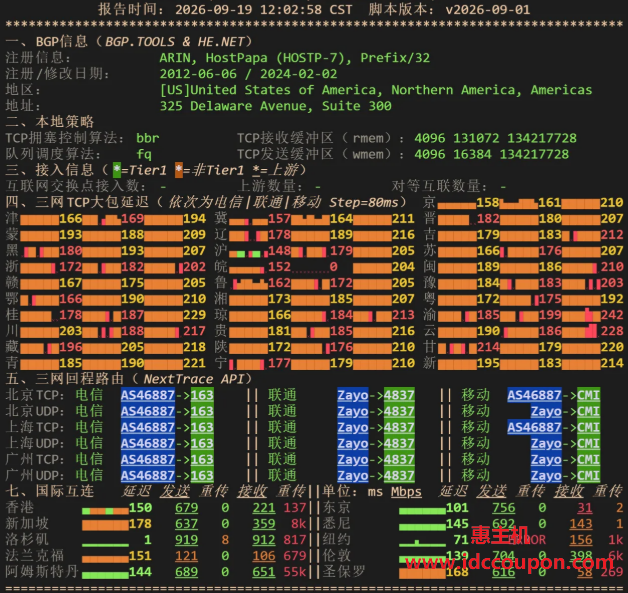
Task: Select 京 row Telecom latency 158
Action: click(487, 202)
